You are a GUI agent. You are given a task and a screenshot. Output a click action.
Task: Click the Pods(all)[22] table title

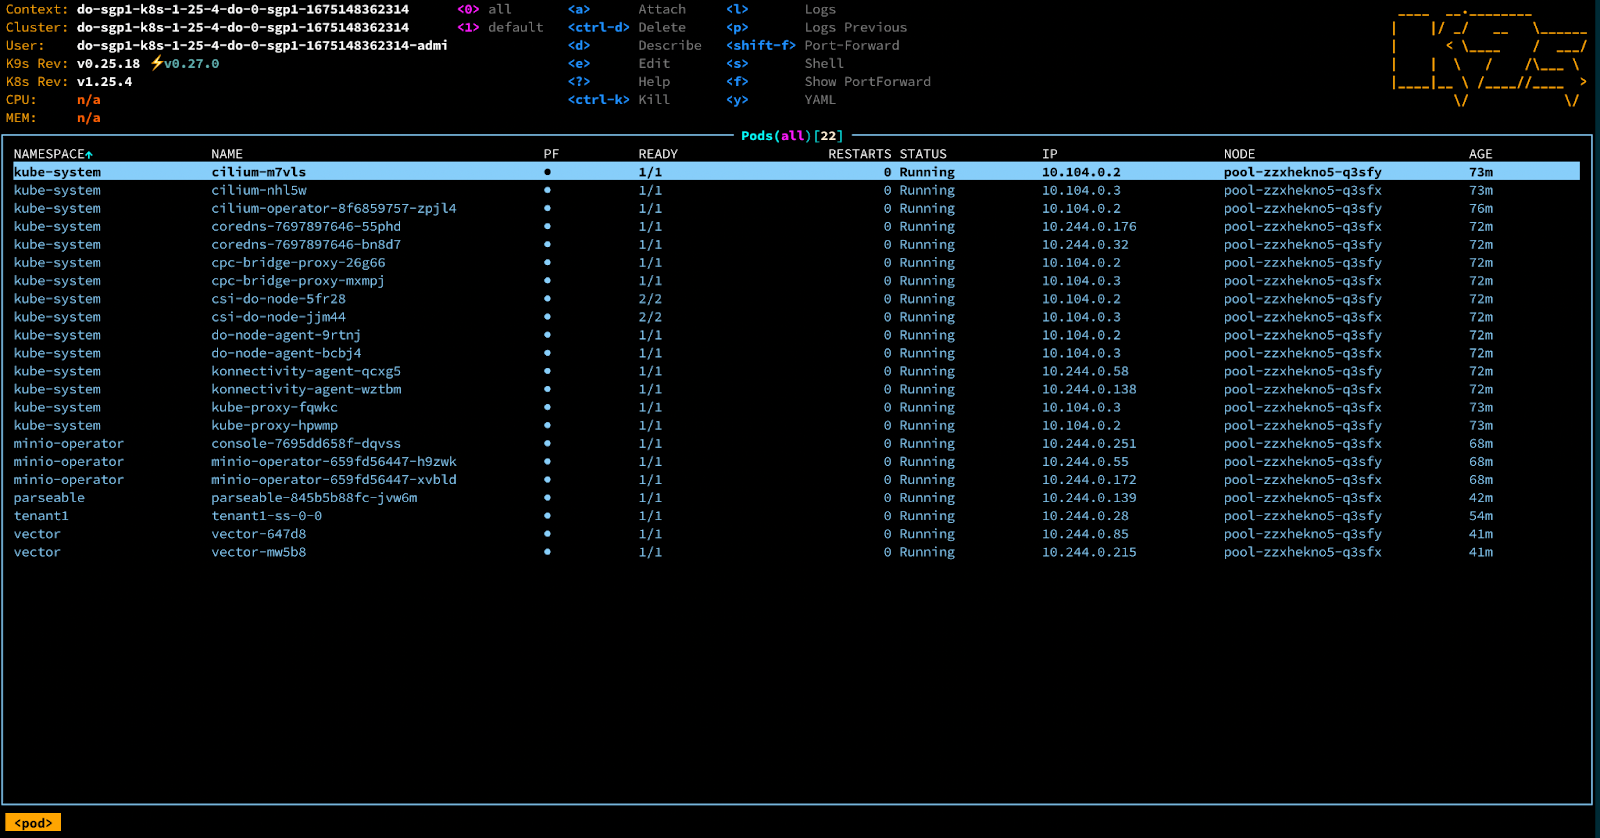[791, 136]
